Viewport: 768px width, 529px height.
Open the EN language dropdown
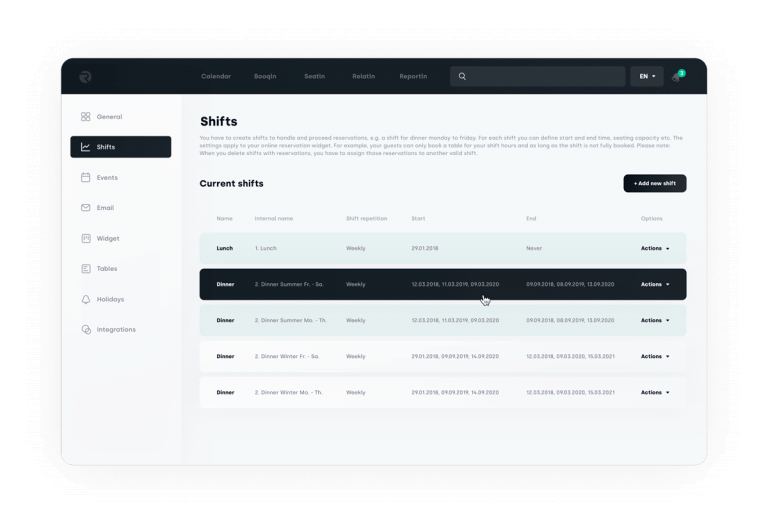click(x=647, y=76)
